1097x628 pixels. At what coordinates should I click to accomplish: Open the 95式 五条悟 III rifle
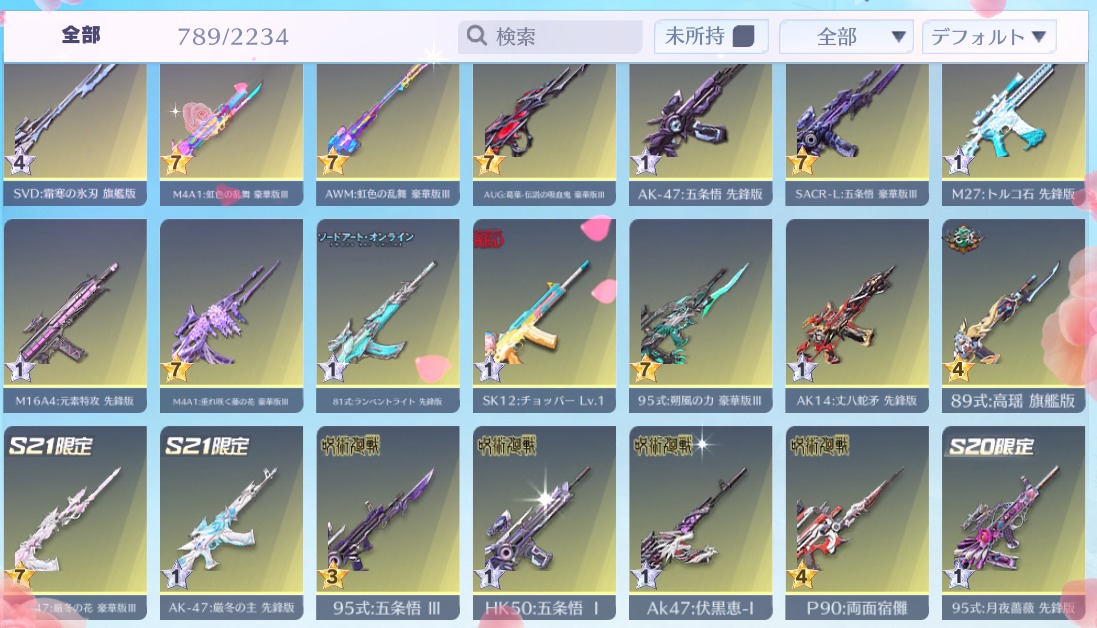tap(388, 522)
